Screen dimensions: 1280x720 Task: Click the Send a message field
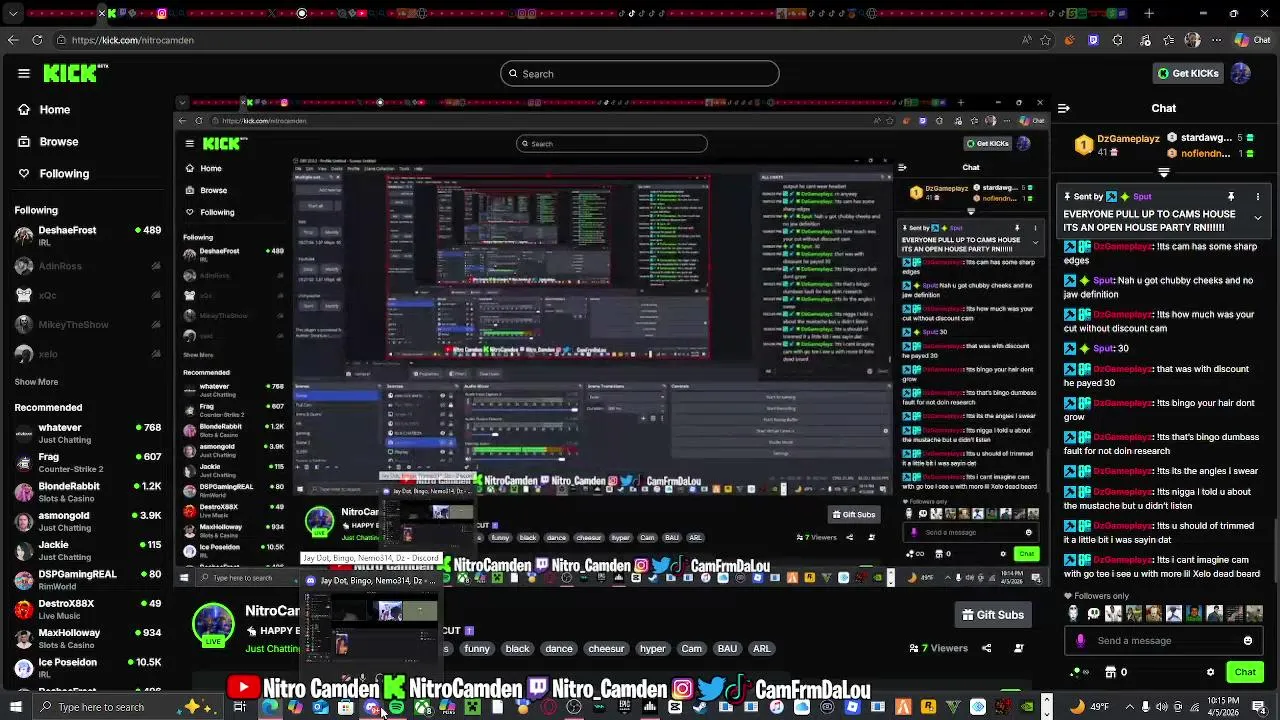point(1164,641)
